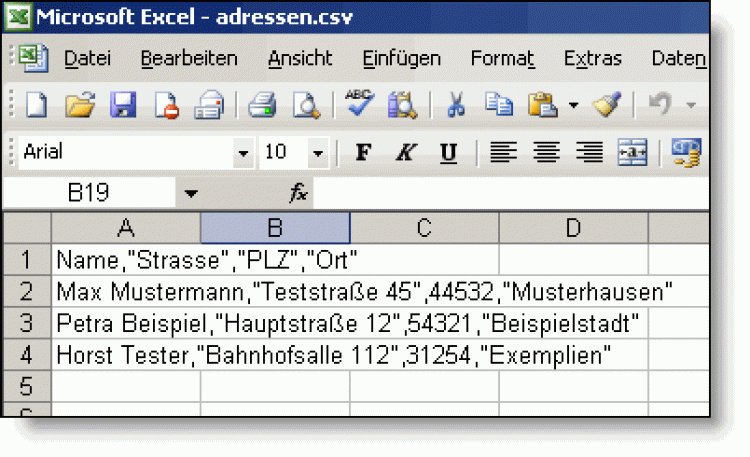Open the Arial font name dropdown
This screenshot has height=457, width=750.
pos(243,153)
